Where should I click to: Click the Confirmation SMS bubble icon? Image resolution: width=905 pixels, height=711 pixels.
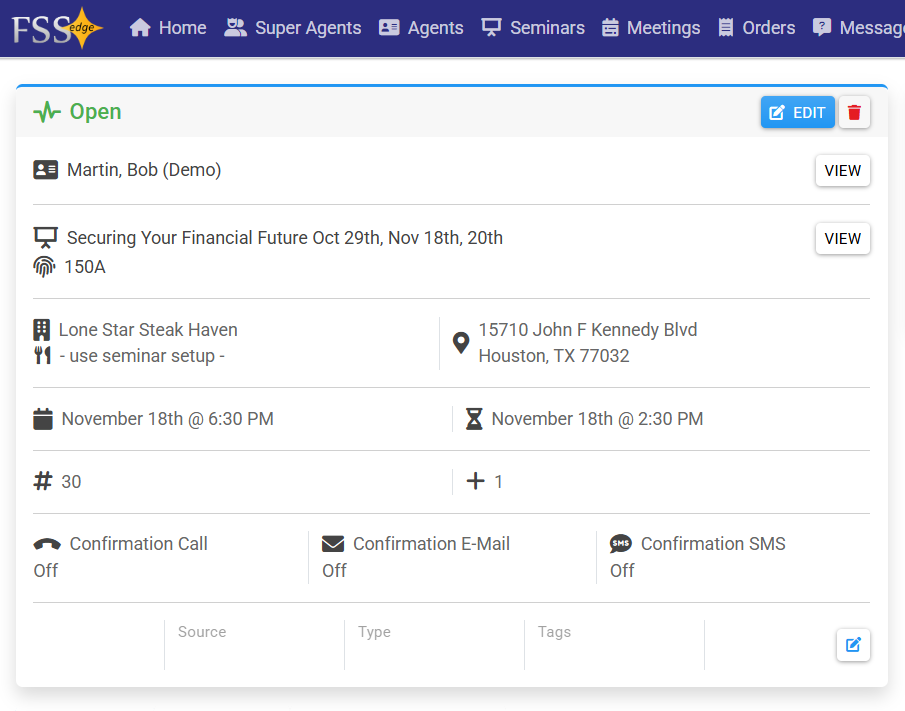[621, 544]
